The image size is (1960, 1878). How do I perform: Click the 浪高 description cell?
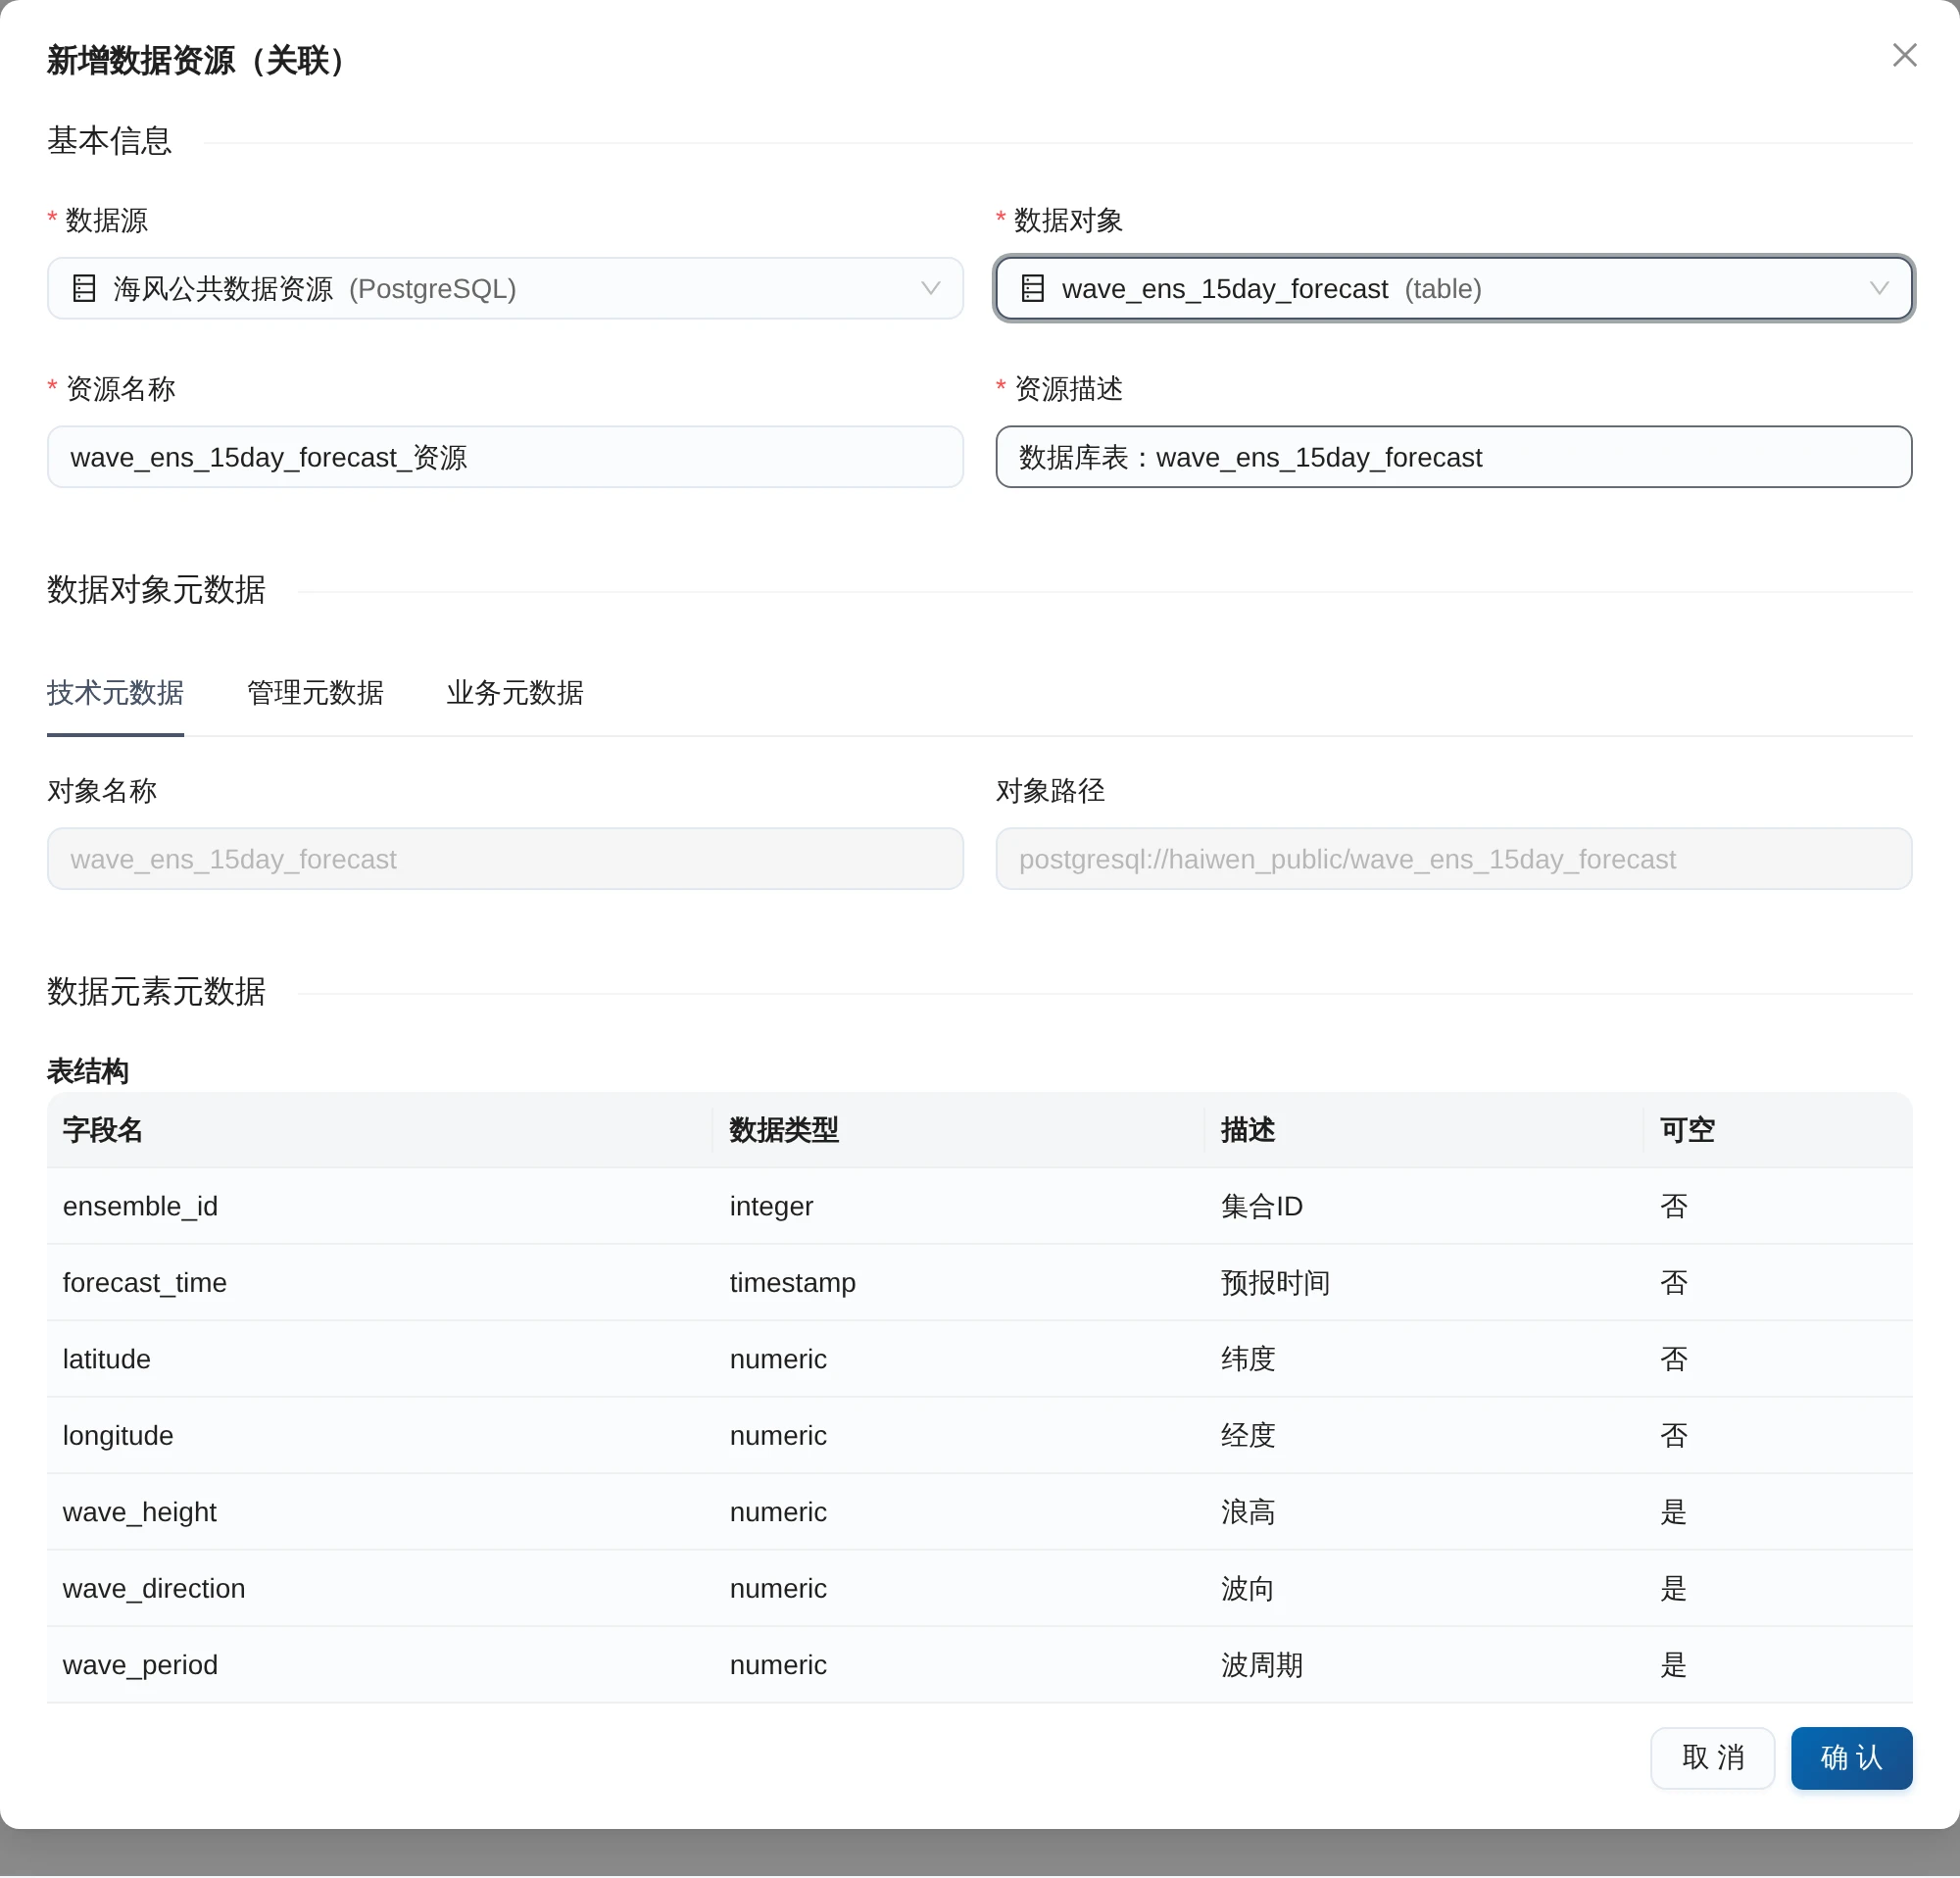[1424, 1512]
